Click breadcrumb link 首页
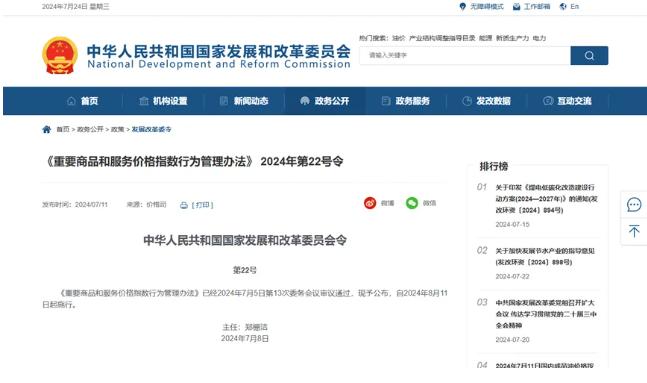 (x=63, y=130)
